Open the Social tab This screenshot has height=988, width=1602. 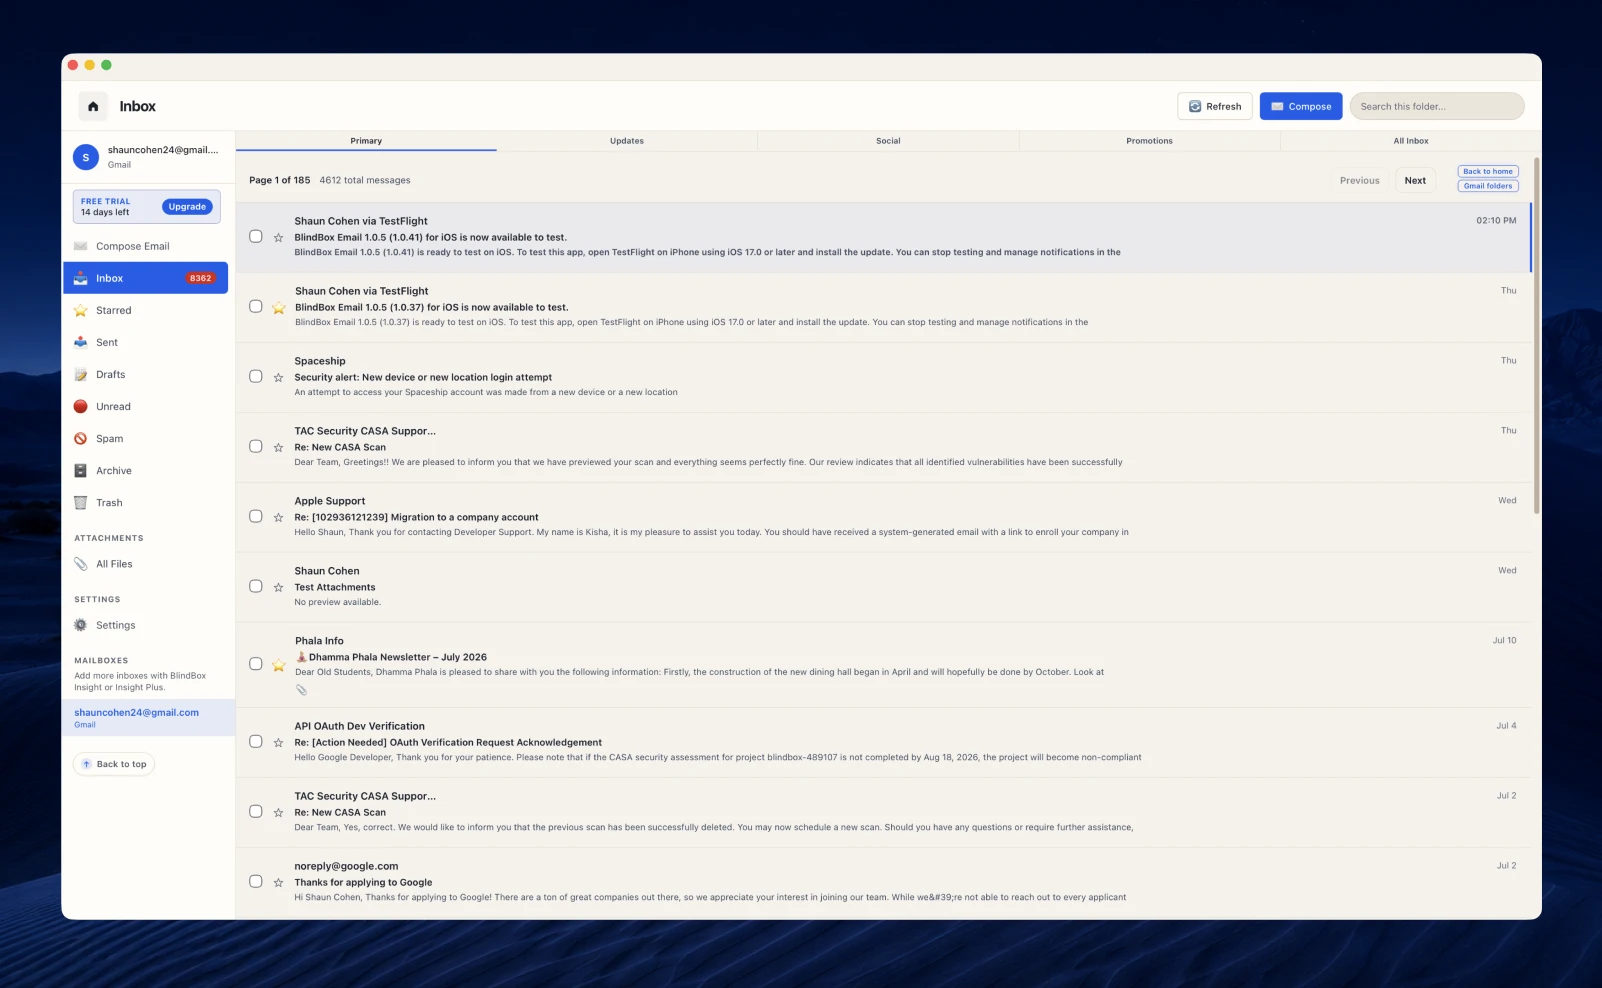(888, 141)
